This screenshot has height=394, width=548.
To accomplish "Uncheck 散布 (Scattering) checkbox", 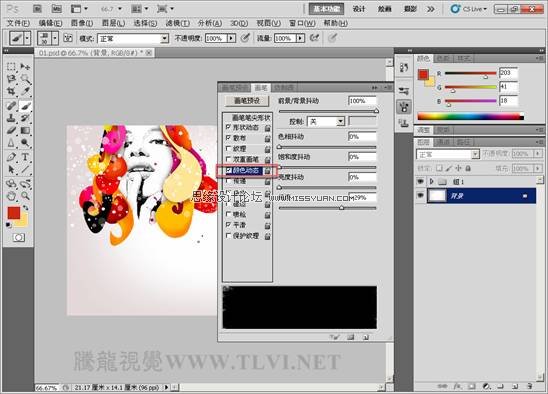I will pos(228,138).
